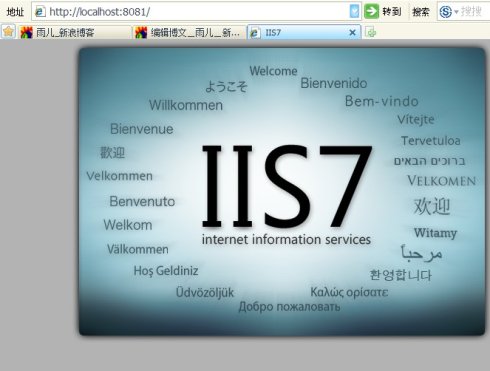Click the Japanese ようこそ text

point(226,86)
